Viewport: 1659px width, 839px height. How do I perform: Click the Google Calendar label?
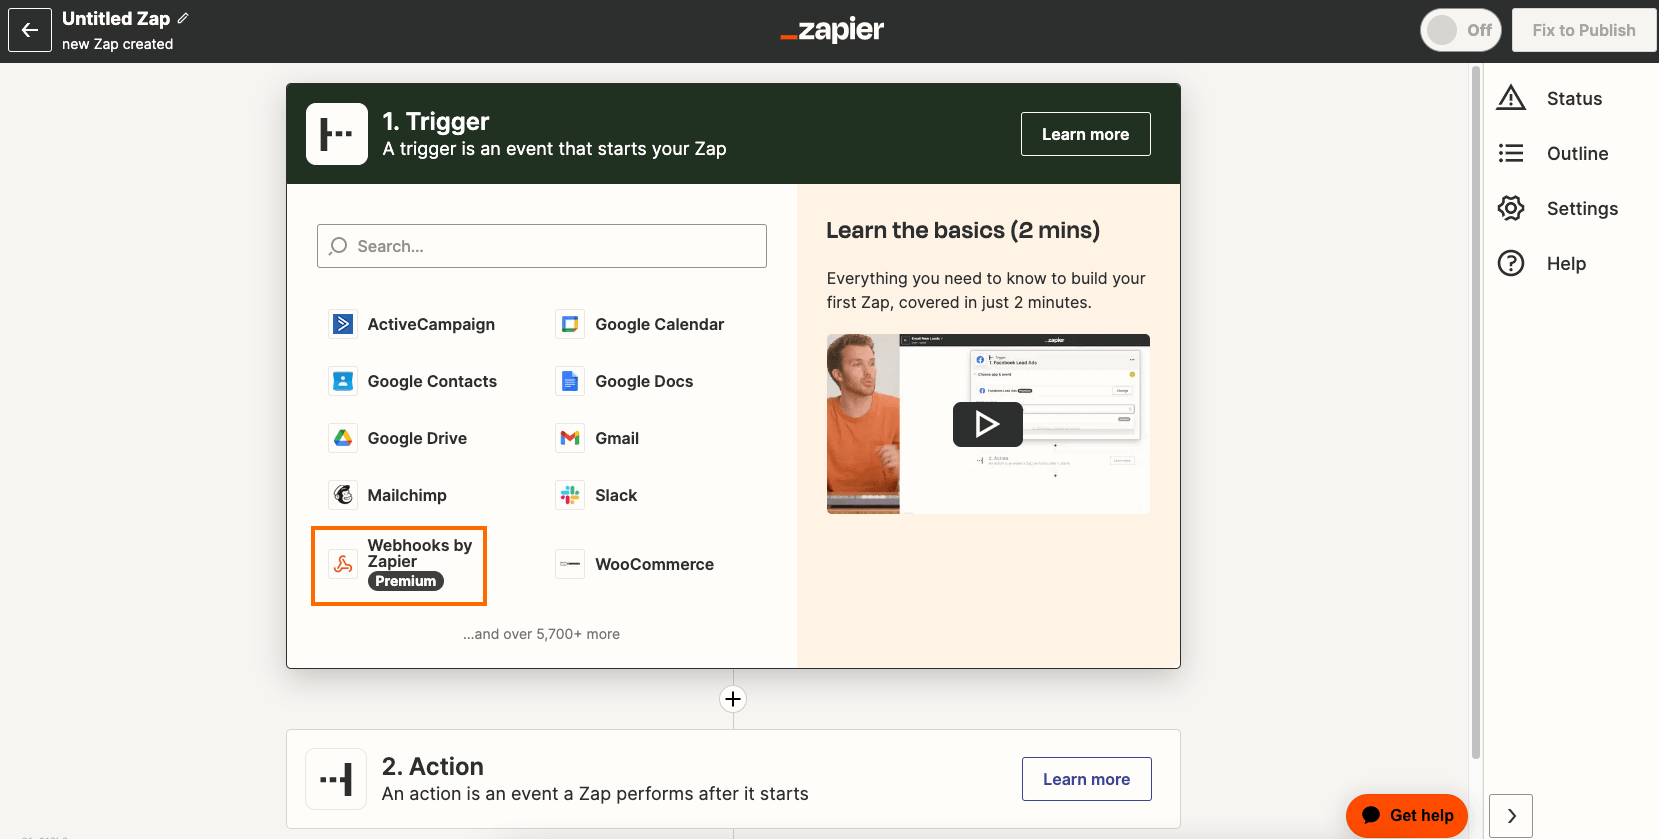(659, 324)
